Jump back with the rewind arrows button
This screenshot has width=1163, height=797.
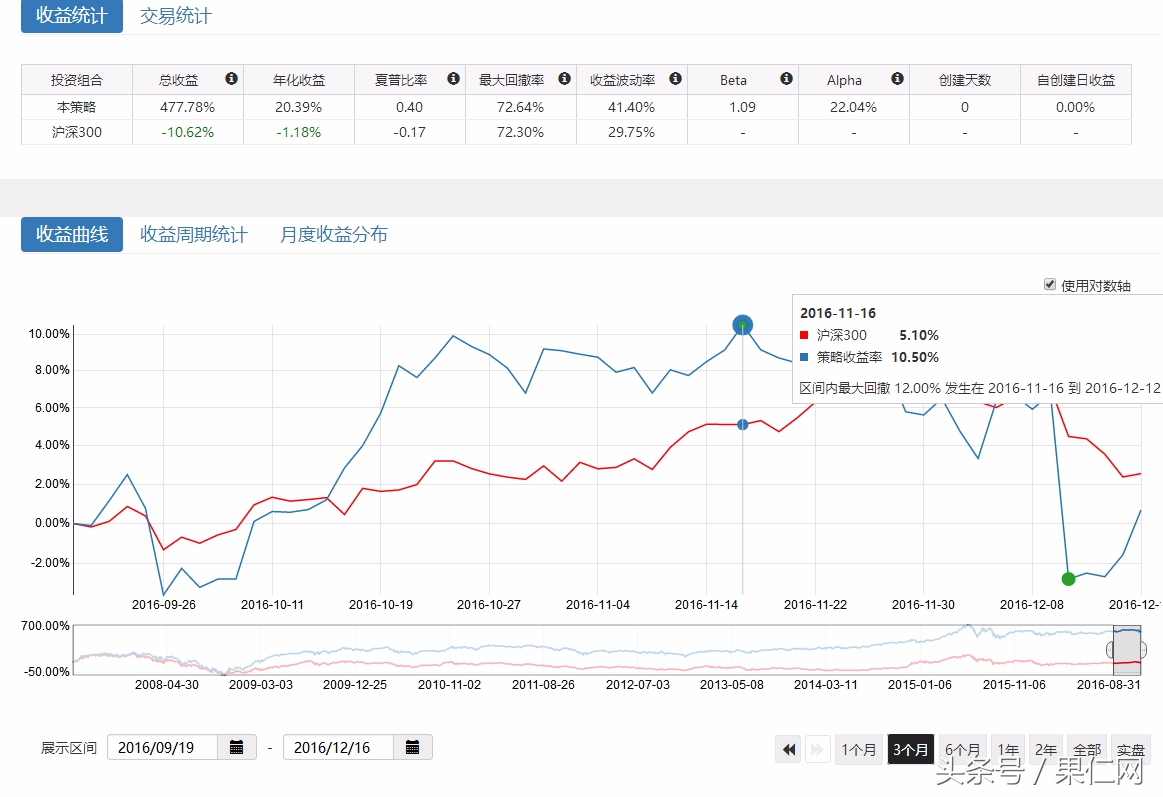[788, 749]
